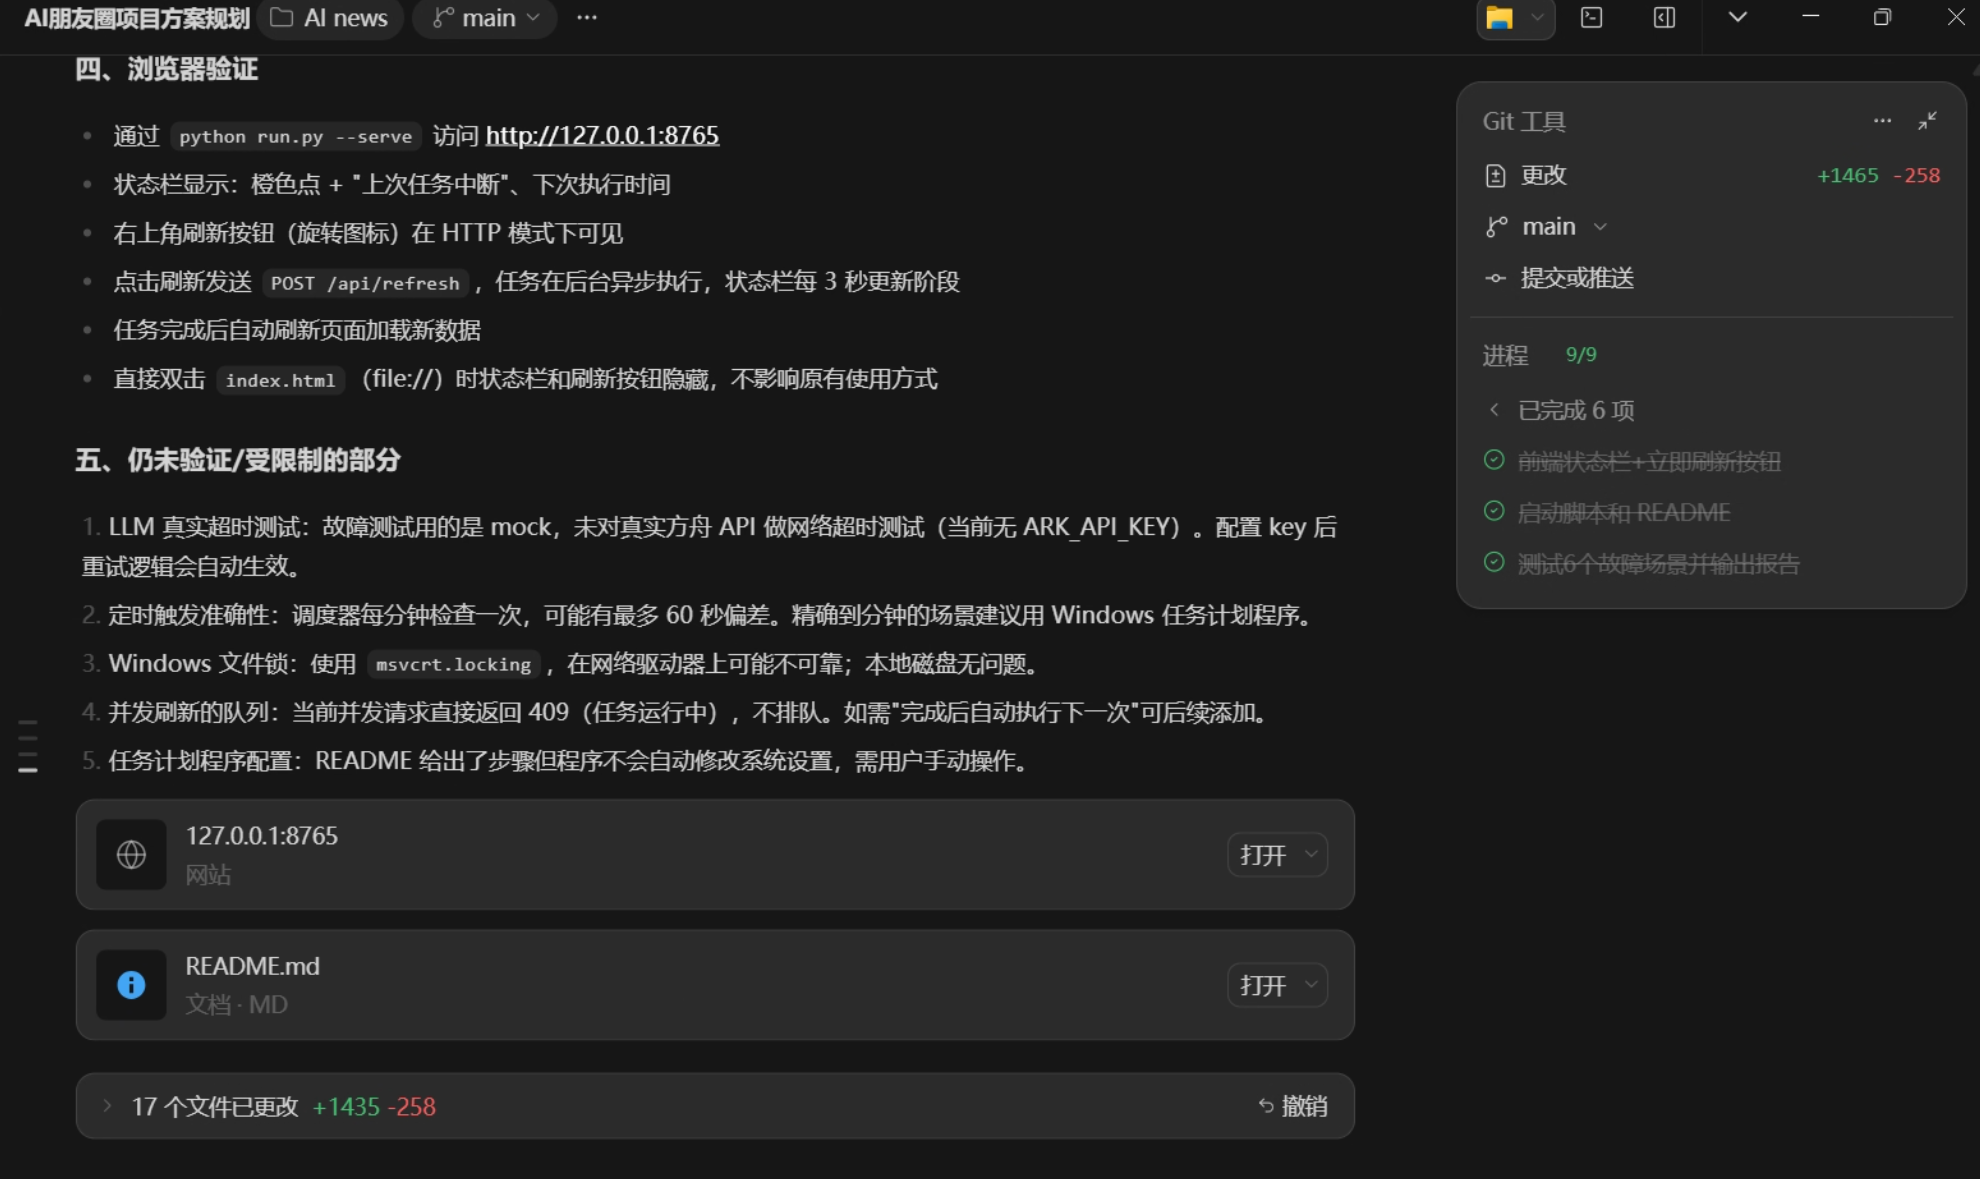The image size is (1980, 1179).
Task: Open the 127.0.0.1:8765 website card
Action: pyautogui.click(x=715, y=855)
